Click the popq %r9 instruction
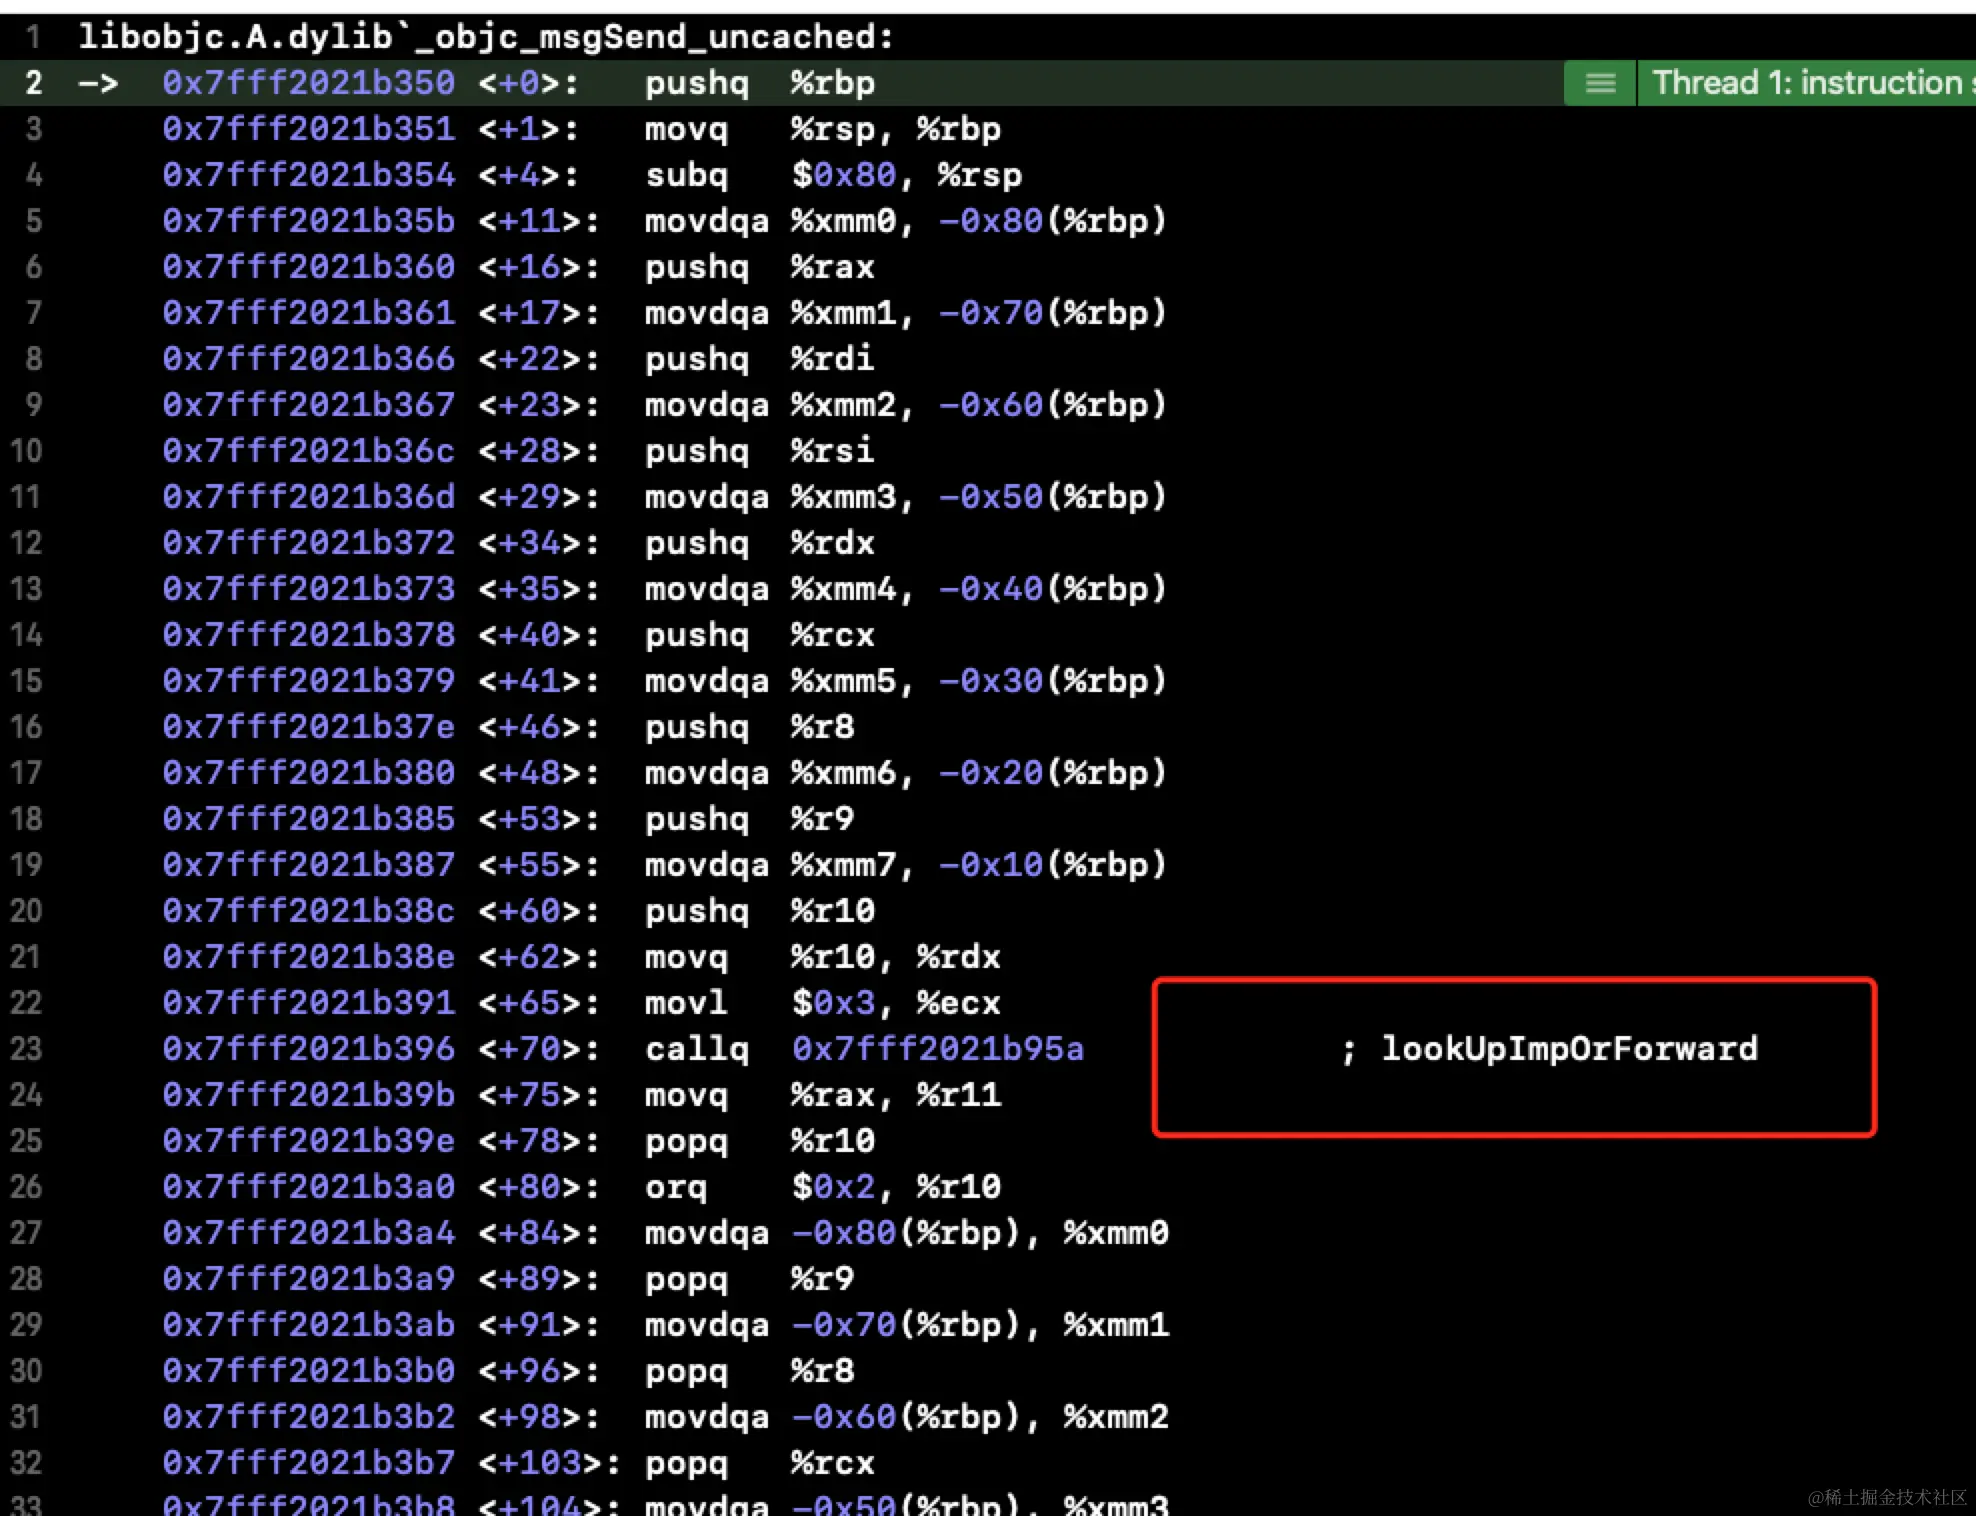 click(750, 1279)
